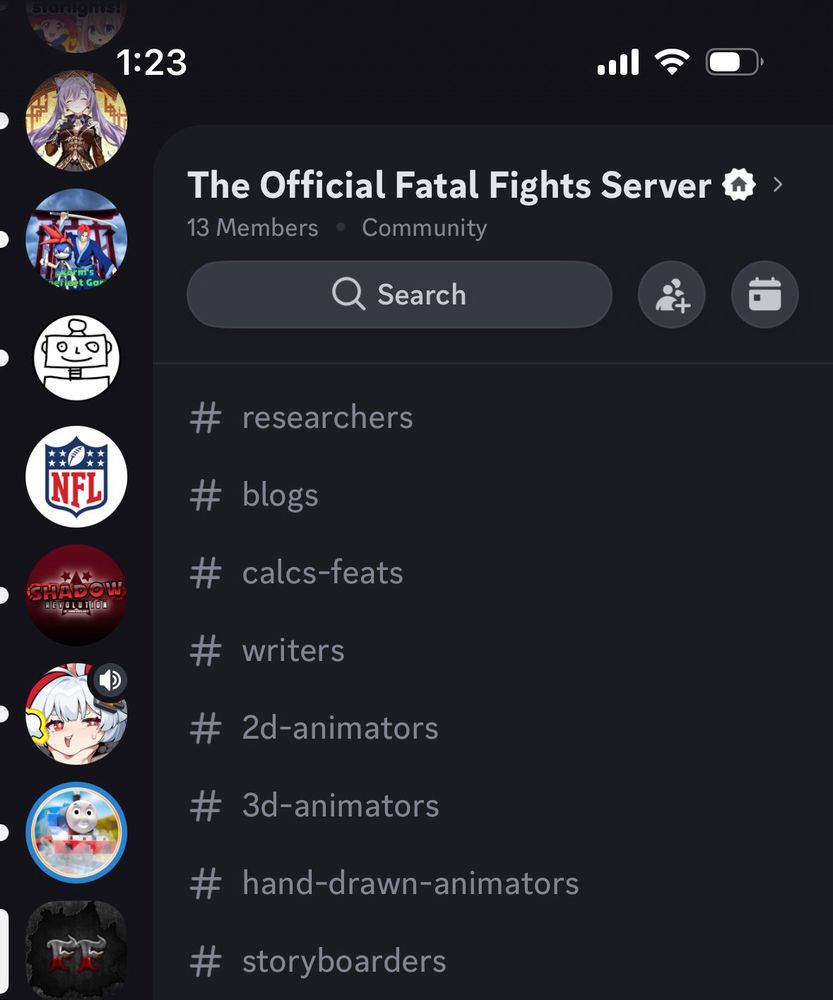
Task: Tap The Official Fatal Fights Server title
Action: [449, 185]
